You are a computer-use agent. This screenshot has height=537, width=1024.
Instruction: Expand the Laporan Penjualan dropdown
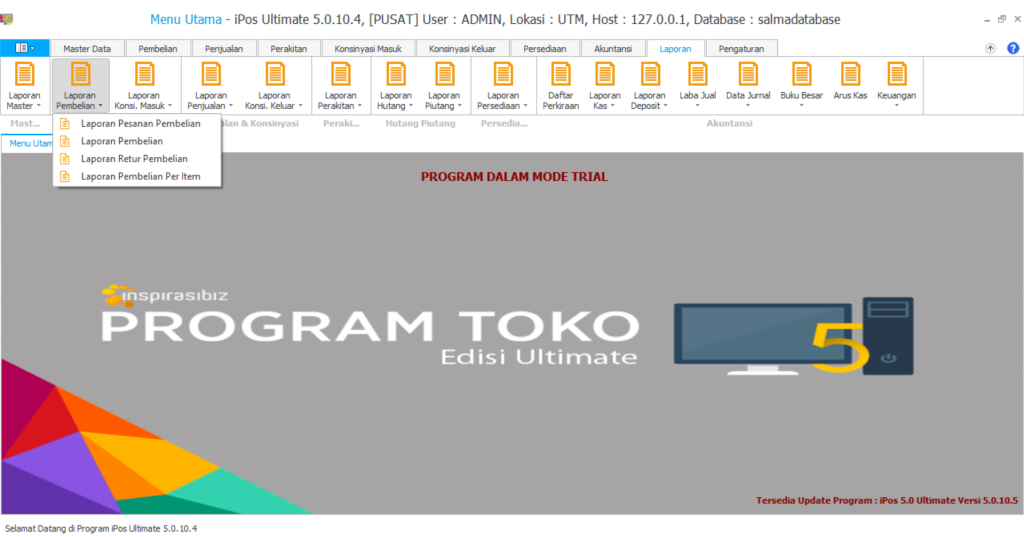210,86
